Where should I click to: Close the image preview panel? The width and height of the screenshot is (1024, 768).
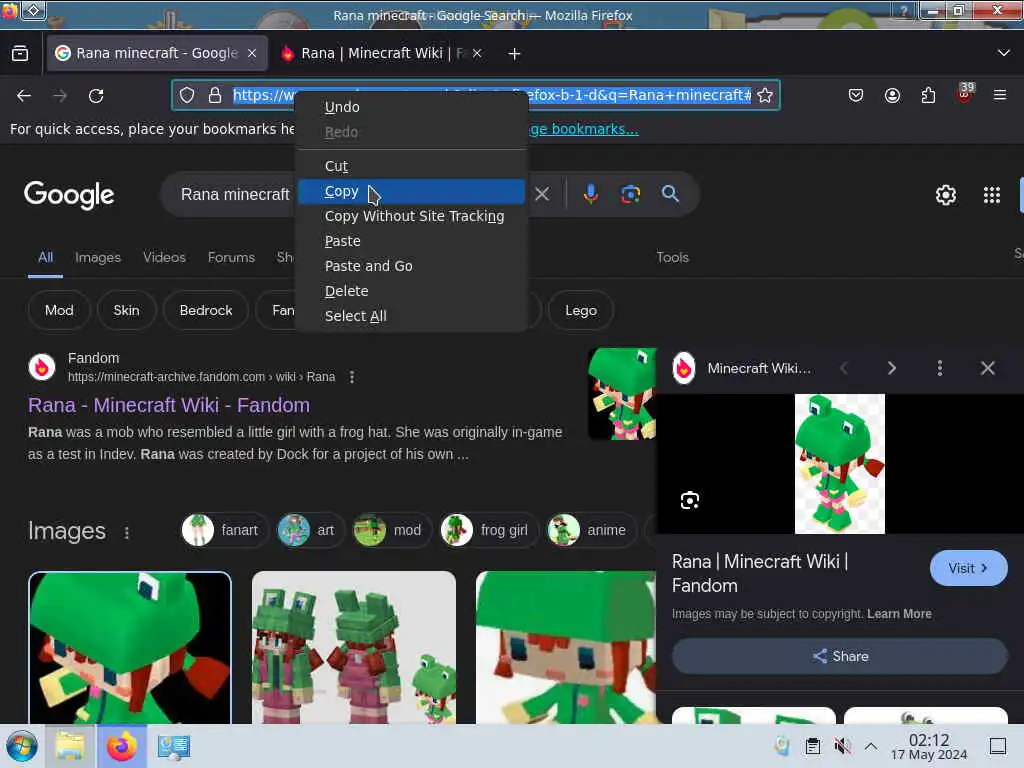click(987, 368)
